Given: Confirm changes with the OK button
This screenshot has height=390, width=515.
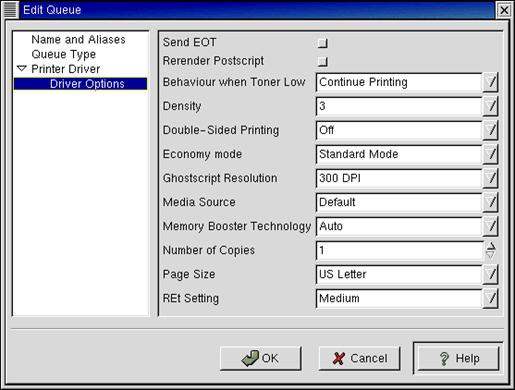Looking at the screenshot, I should [x=261, y=358].
